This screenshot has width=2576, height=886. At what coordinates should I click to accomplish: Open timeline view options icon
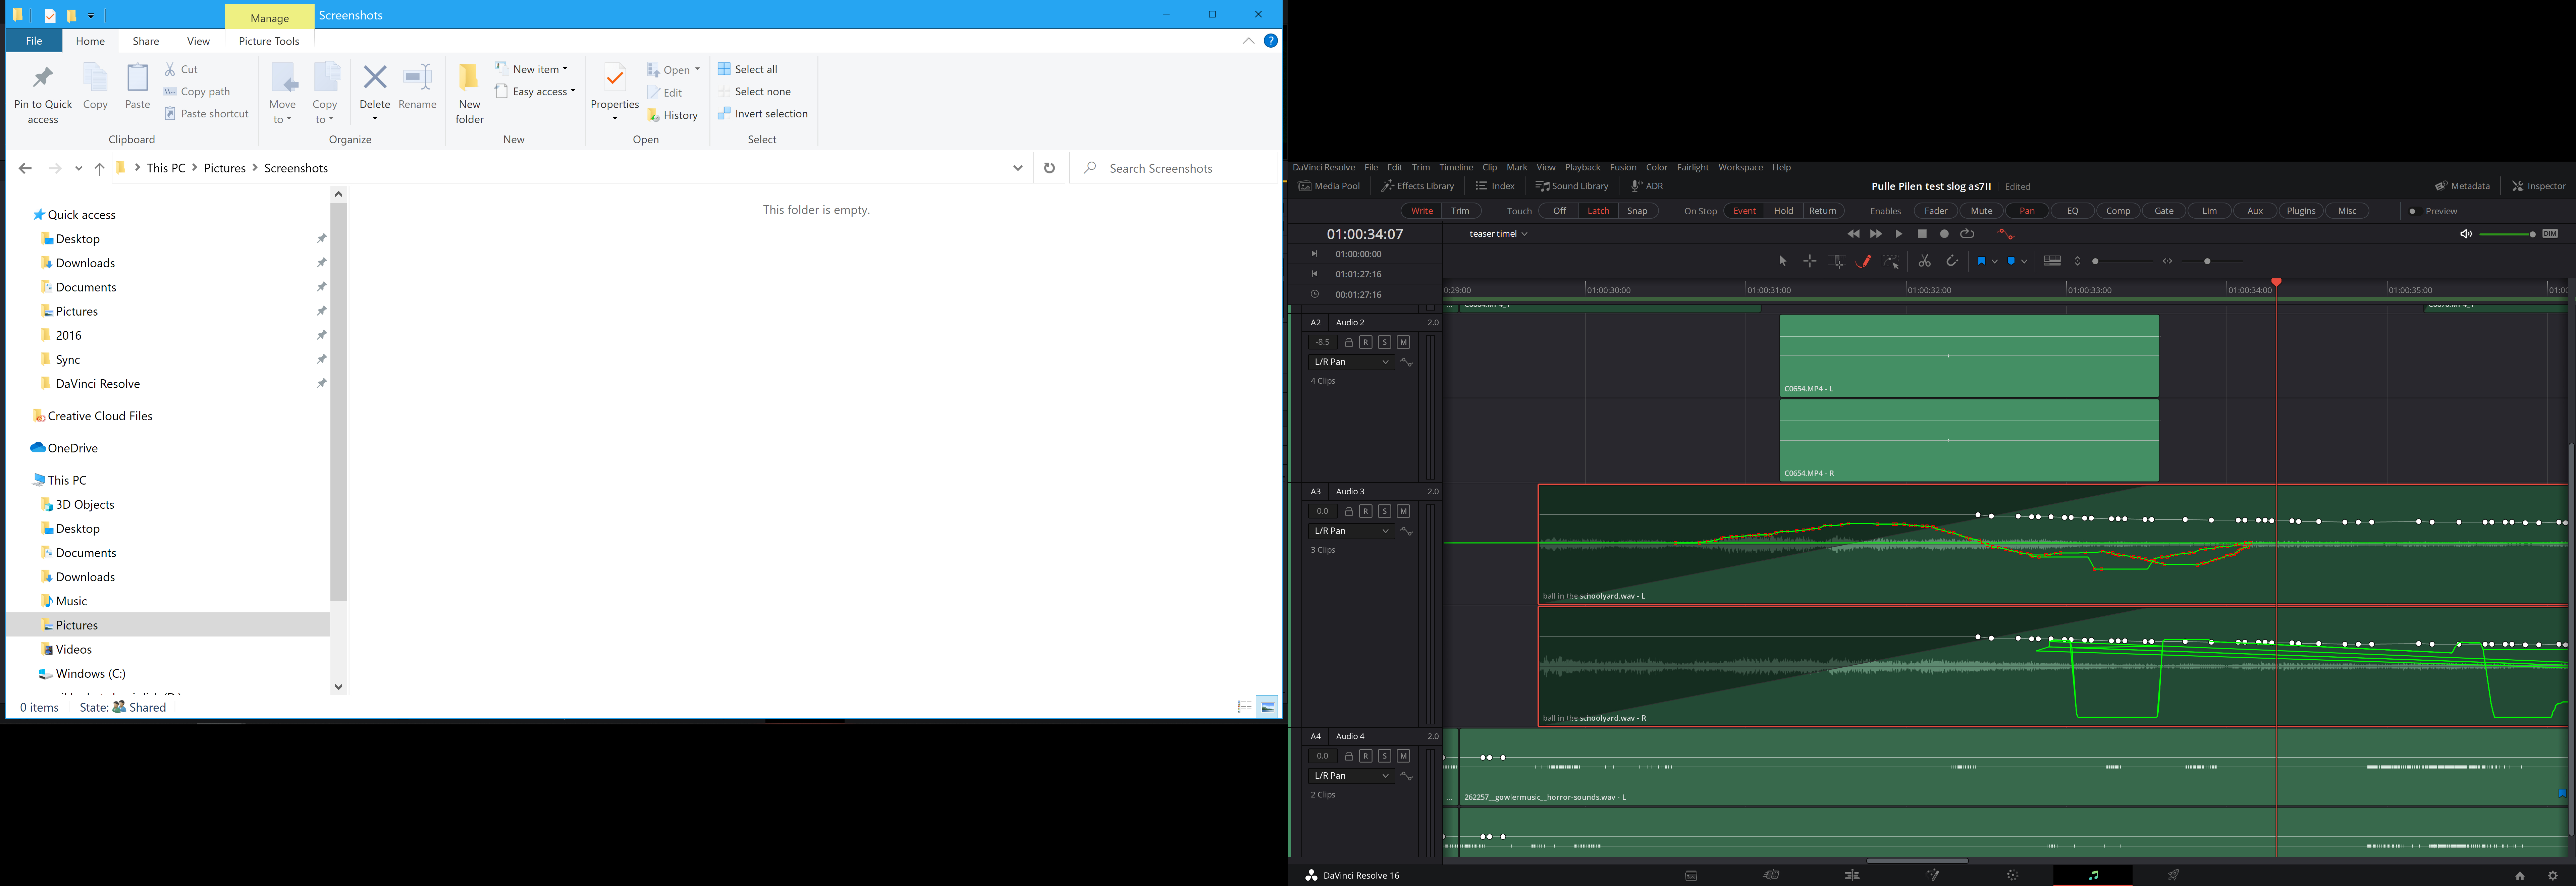tap(2052, 261)
